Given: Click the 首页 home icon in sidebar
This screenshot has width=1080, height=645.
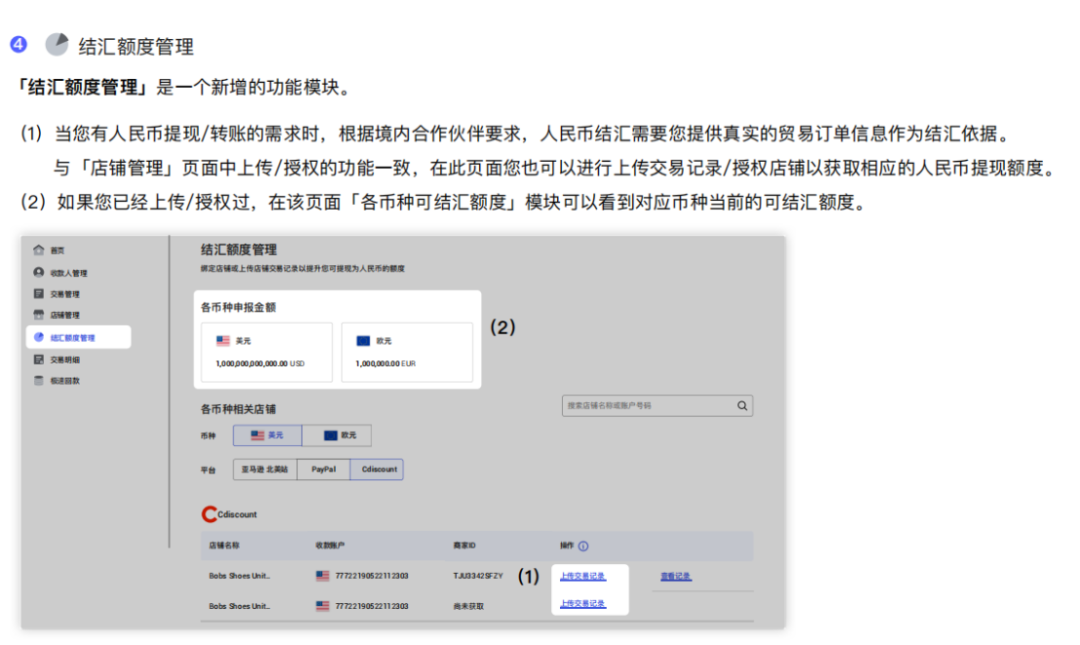Looking at the screenshot, I should point(38,250).
